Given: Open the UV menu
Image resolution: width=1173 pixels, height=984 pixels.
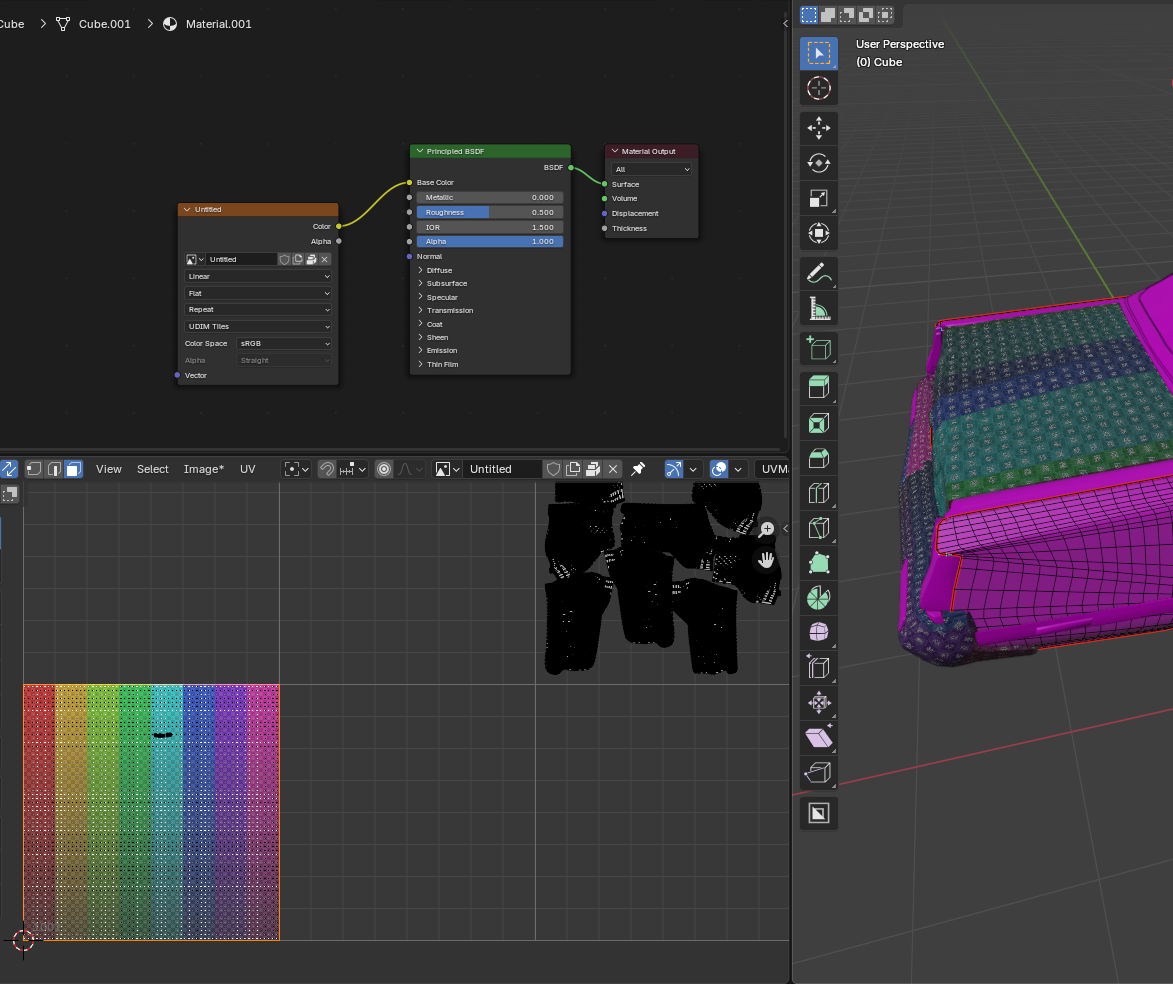Looking at the screenshot, I should click(247, 469).
